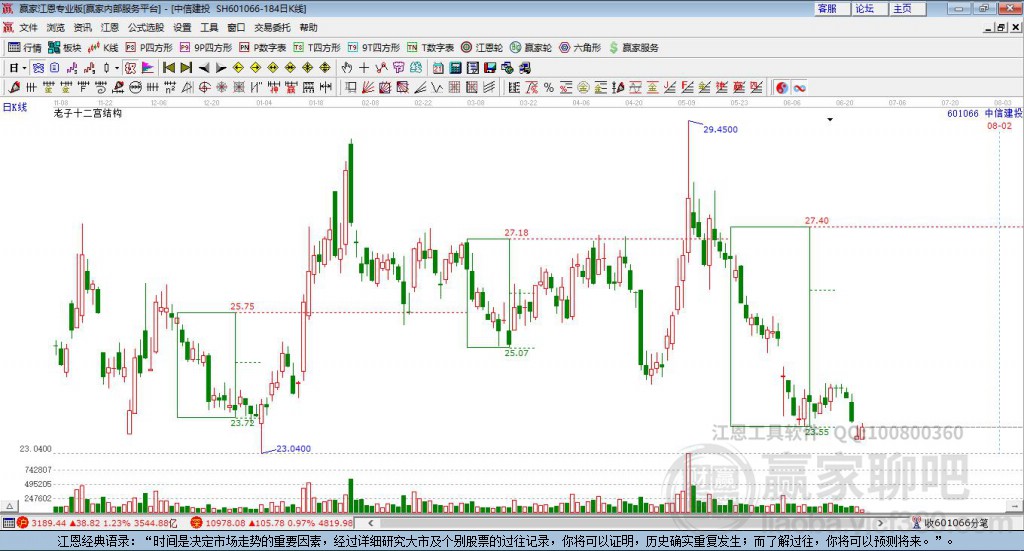
Task: Open the 公式选股 menu
Action: tap(146, 27)
